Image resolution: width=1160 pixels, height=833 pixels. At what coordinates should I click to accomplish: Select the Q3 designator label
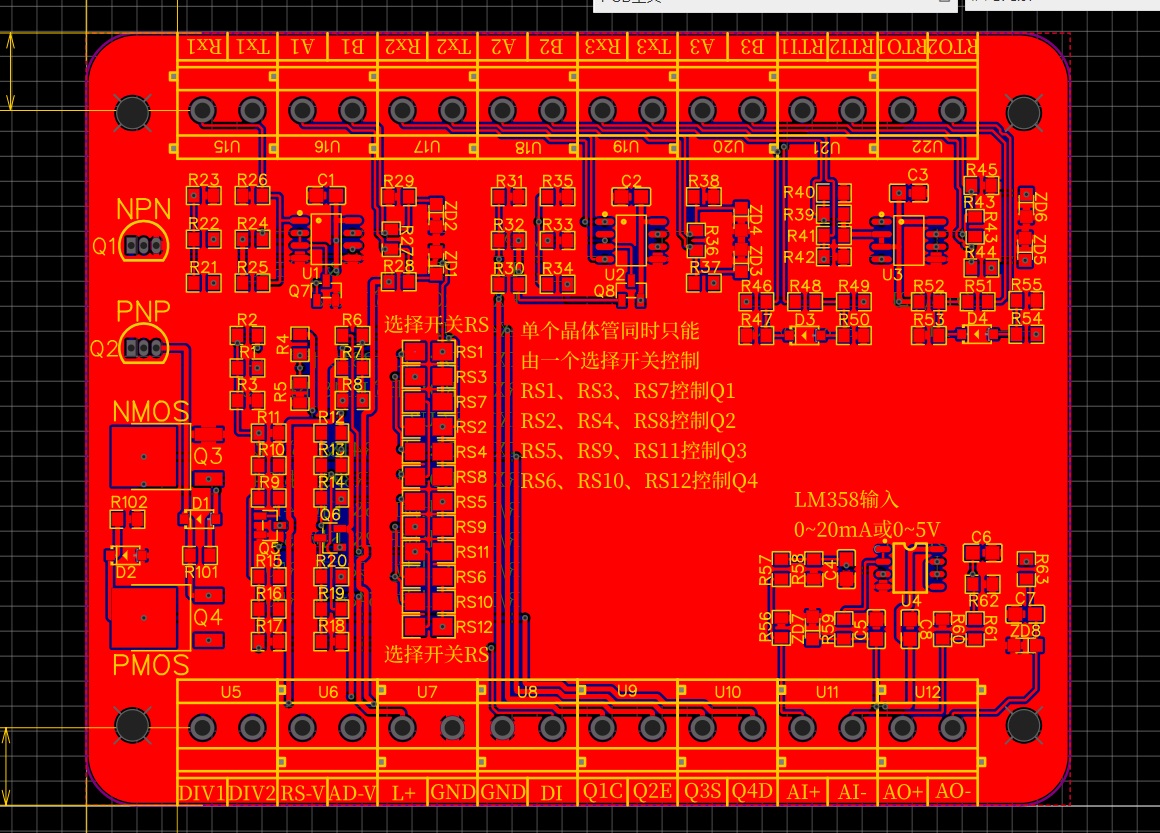pyautogui.click(x=208, y=455)
